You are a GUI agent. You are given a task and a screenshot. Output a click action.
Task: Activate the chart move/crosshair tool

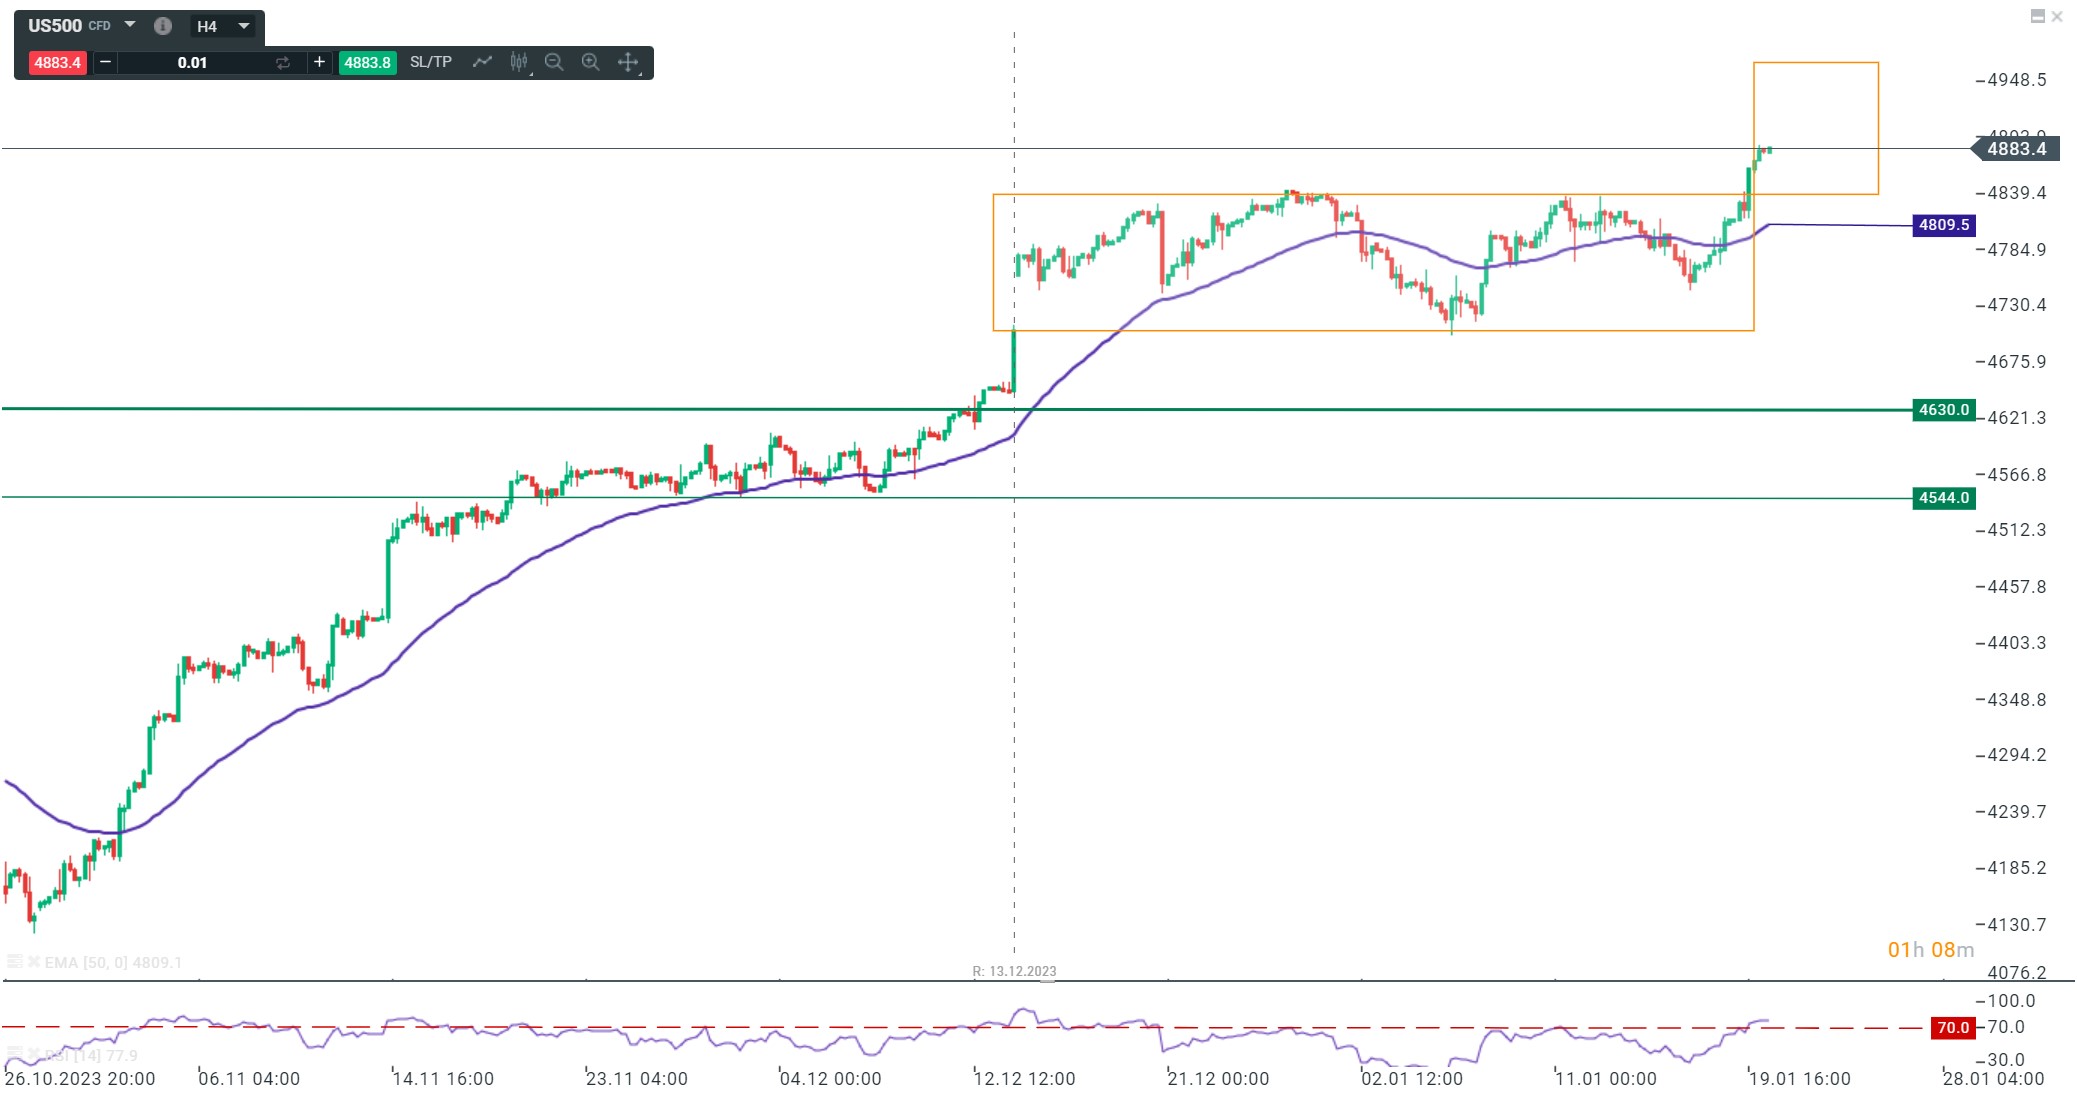point(627,62)
